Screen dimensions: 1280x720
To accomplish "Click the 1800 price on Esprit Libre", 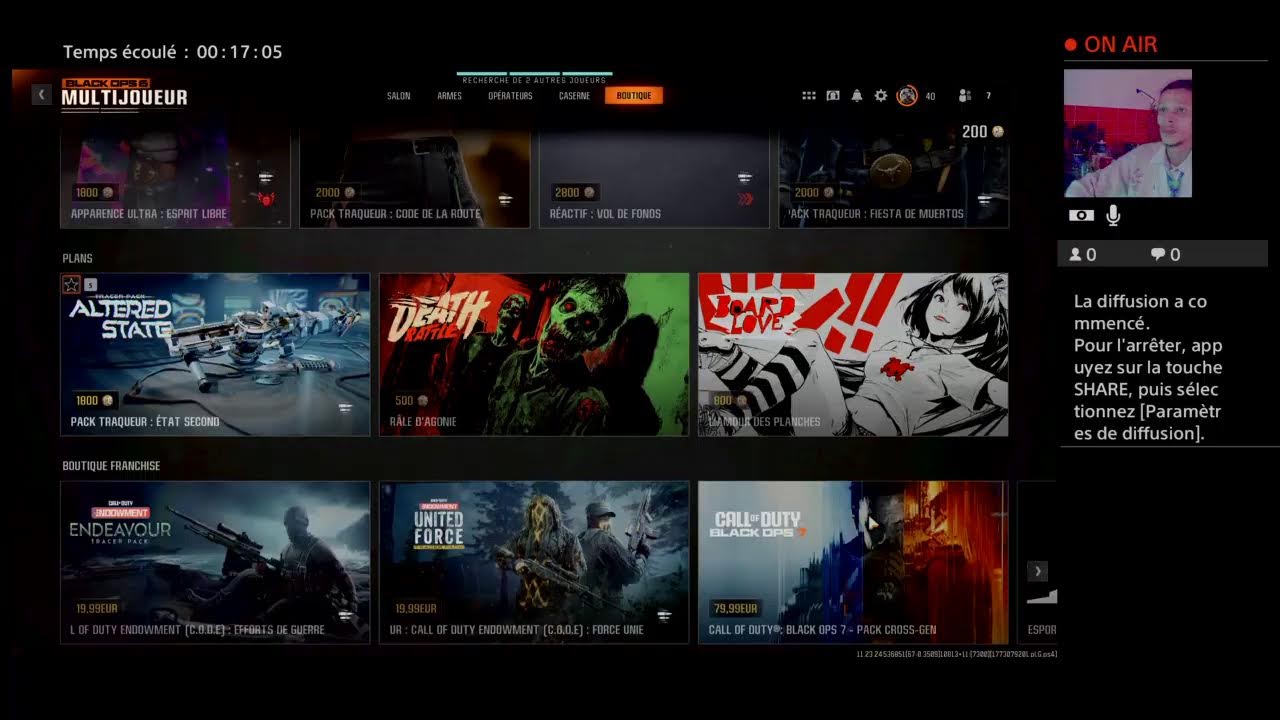I will (x=95, y=192).
